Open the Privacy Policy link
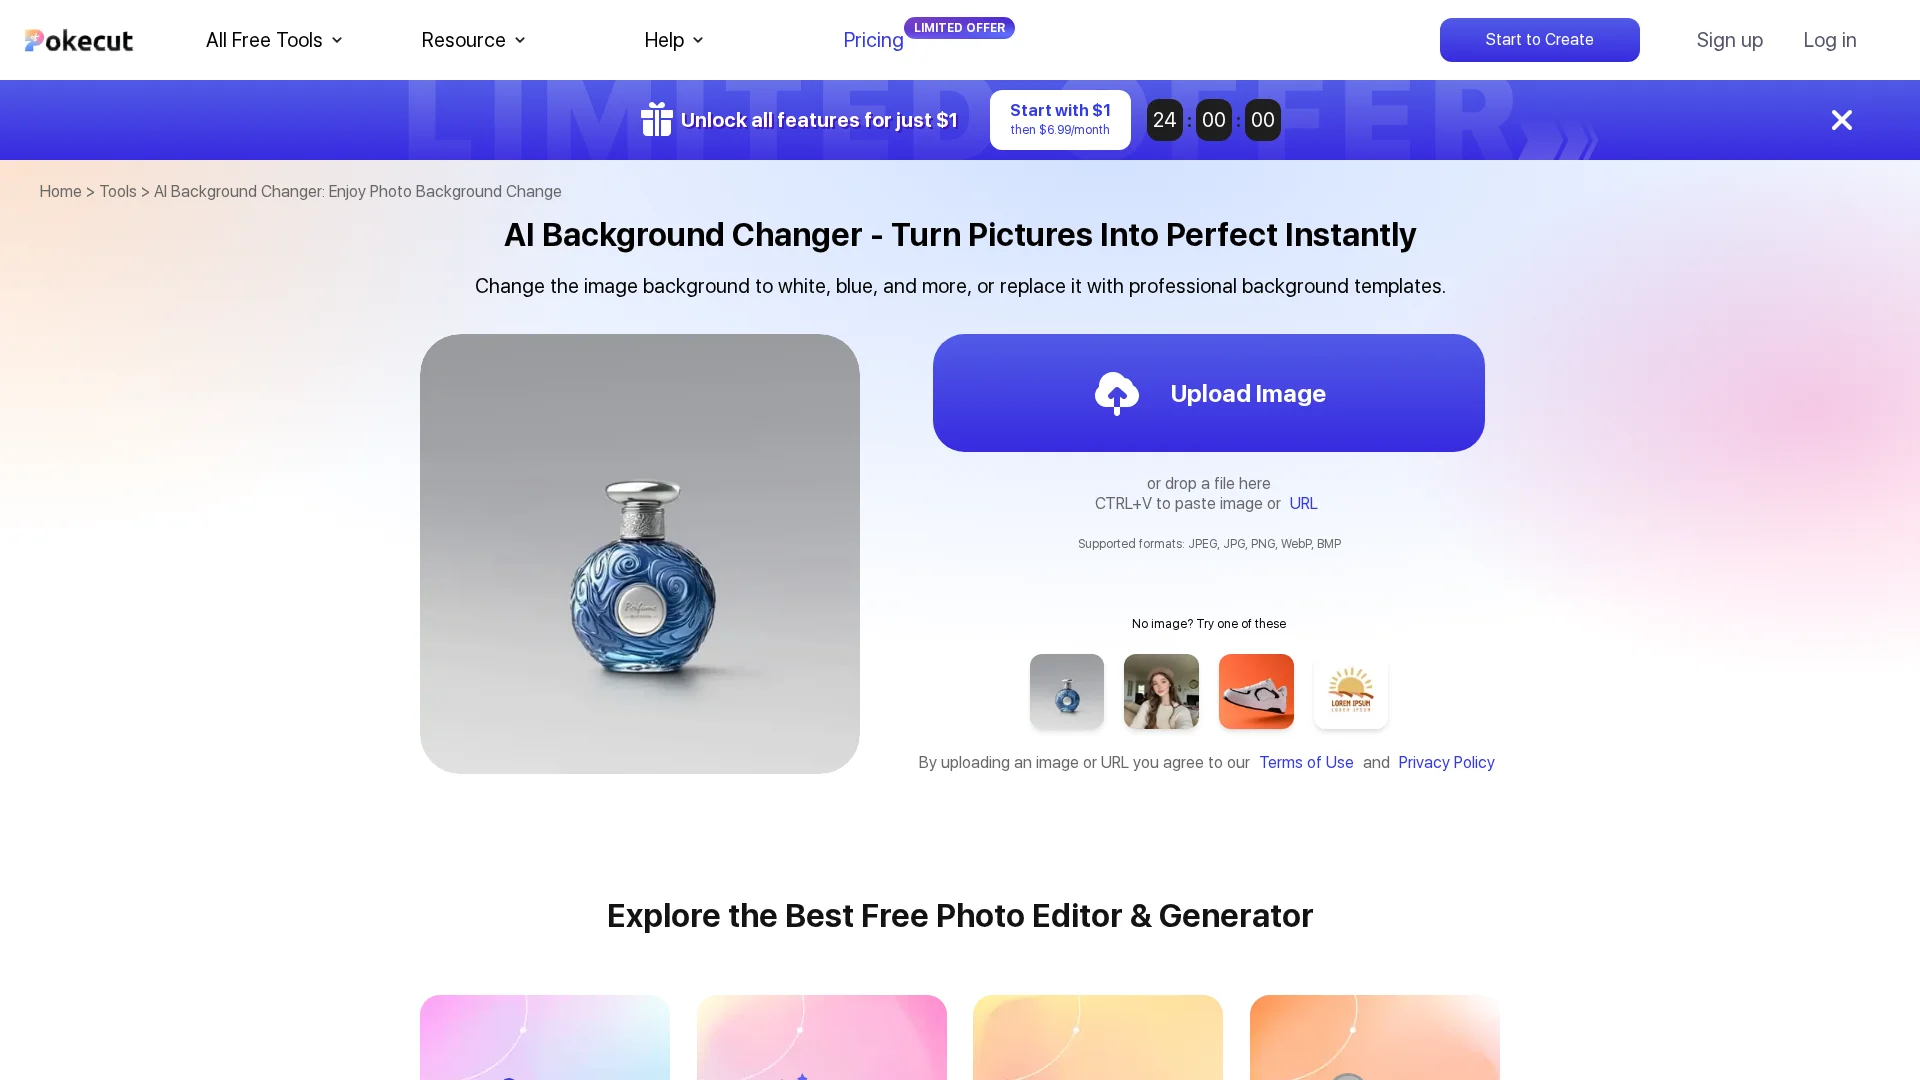 [1446, 762]
